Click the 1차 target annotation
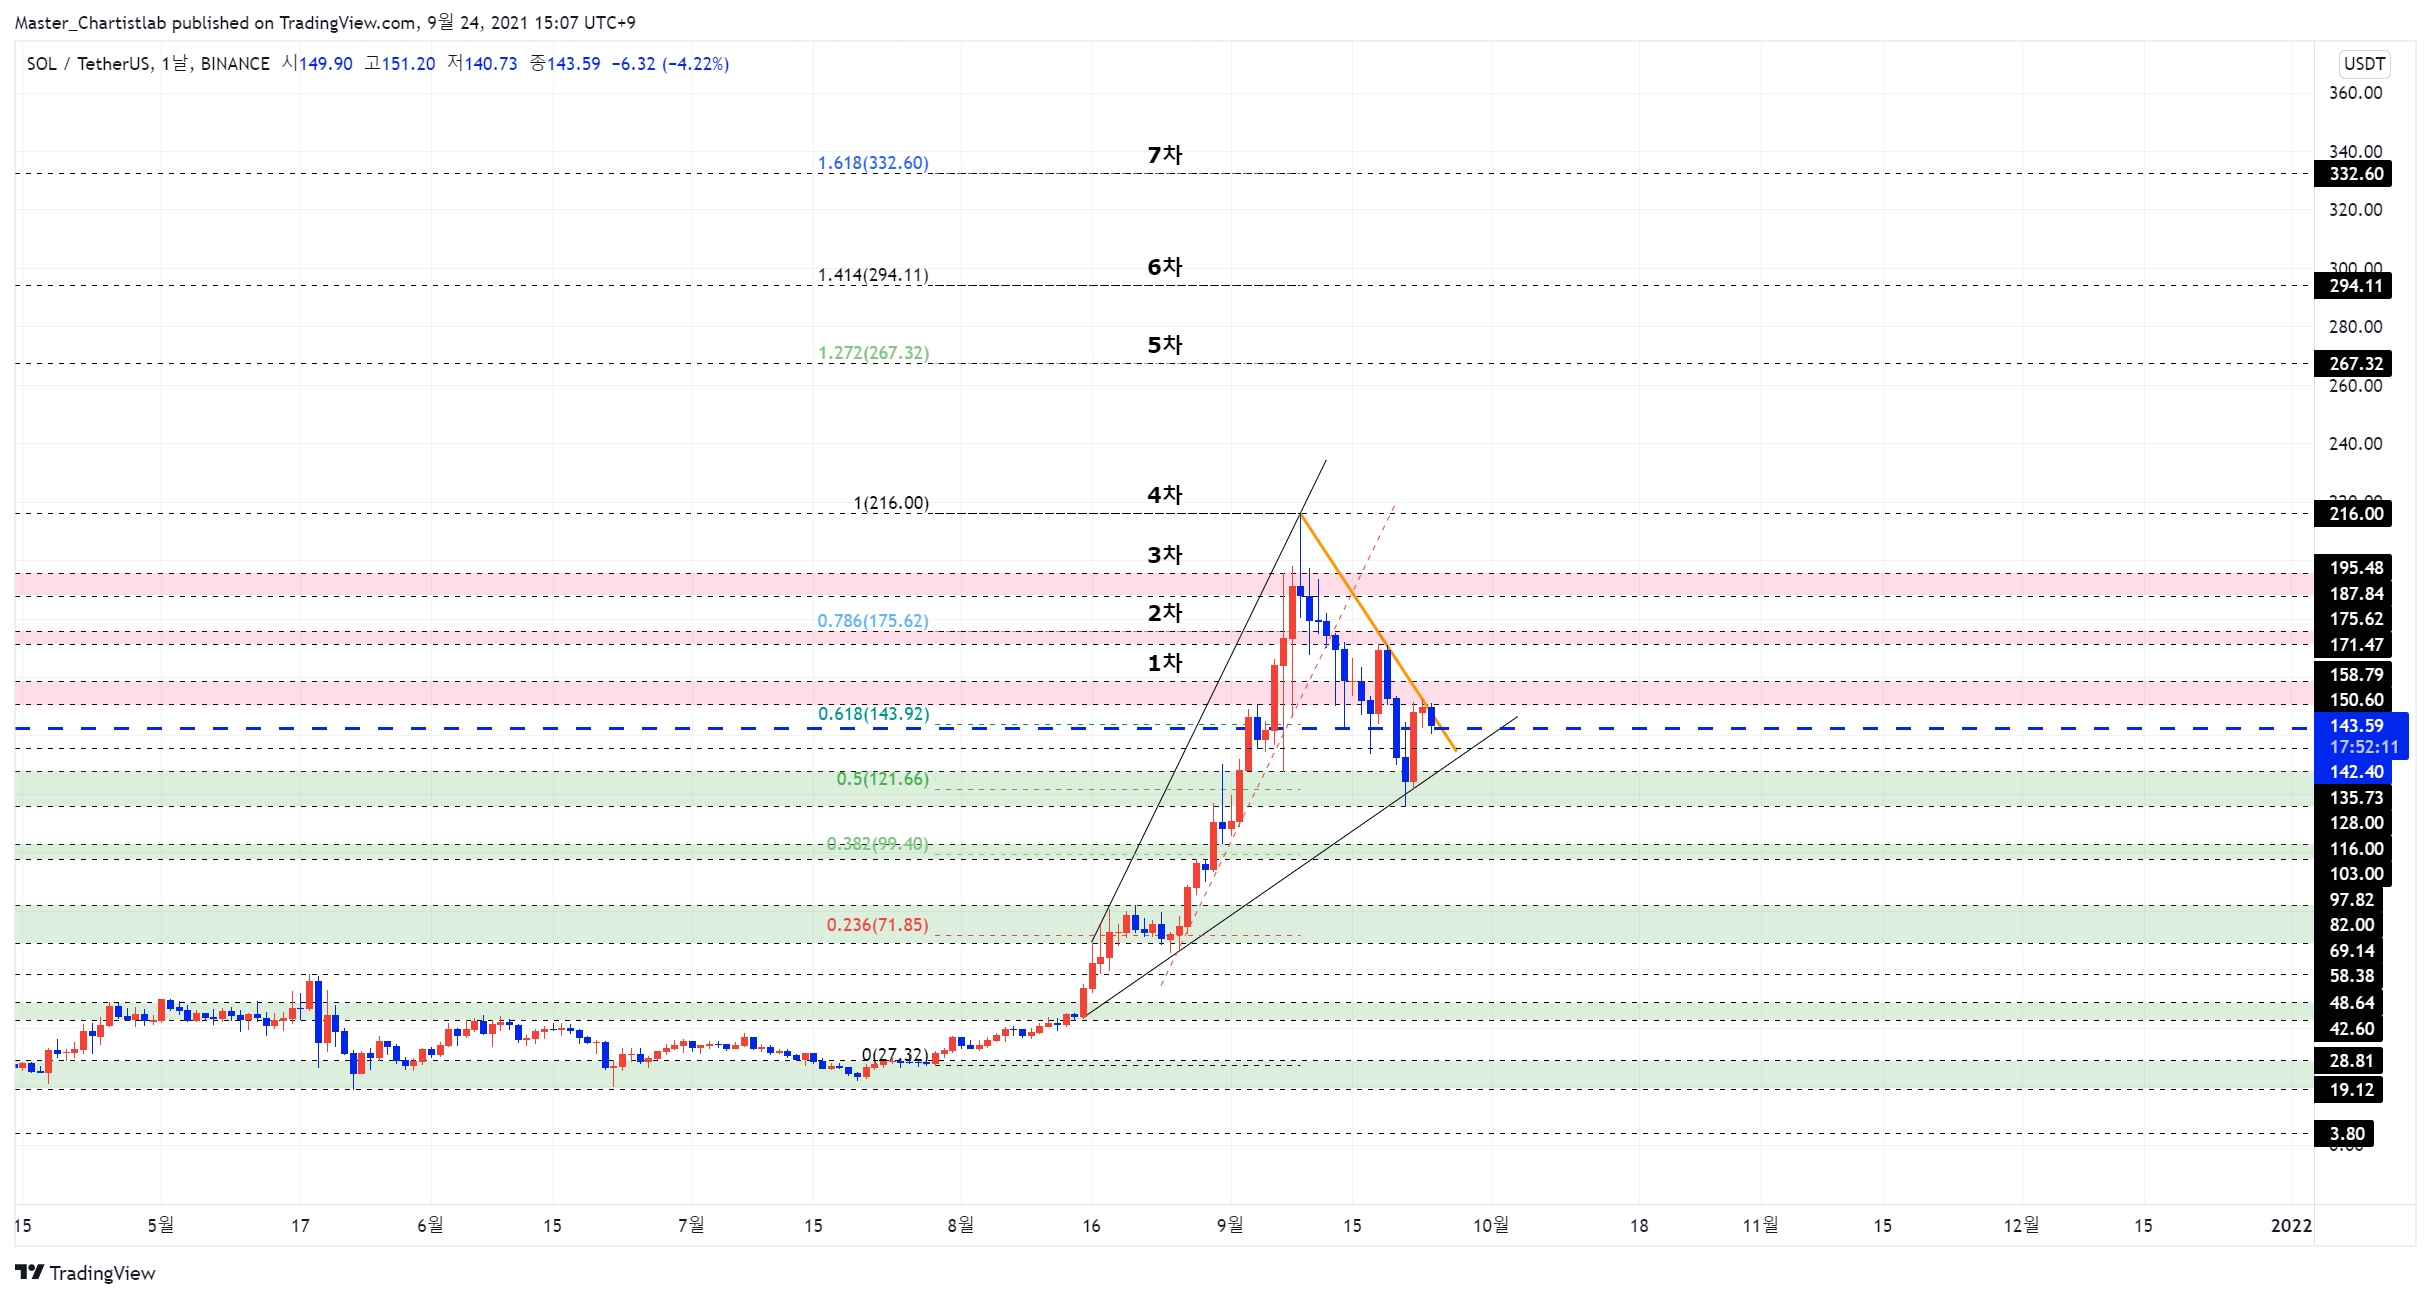This screenshot has width=2431, height=1299. pyautogui.click(x=1165, y=663)
